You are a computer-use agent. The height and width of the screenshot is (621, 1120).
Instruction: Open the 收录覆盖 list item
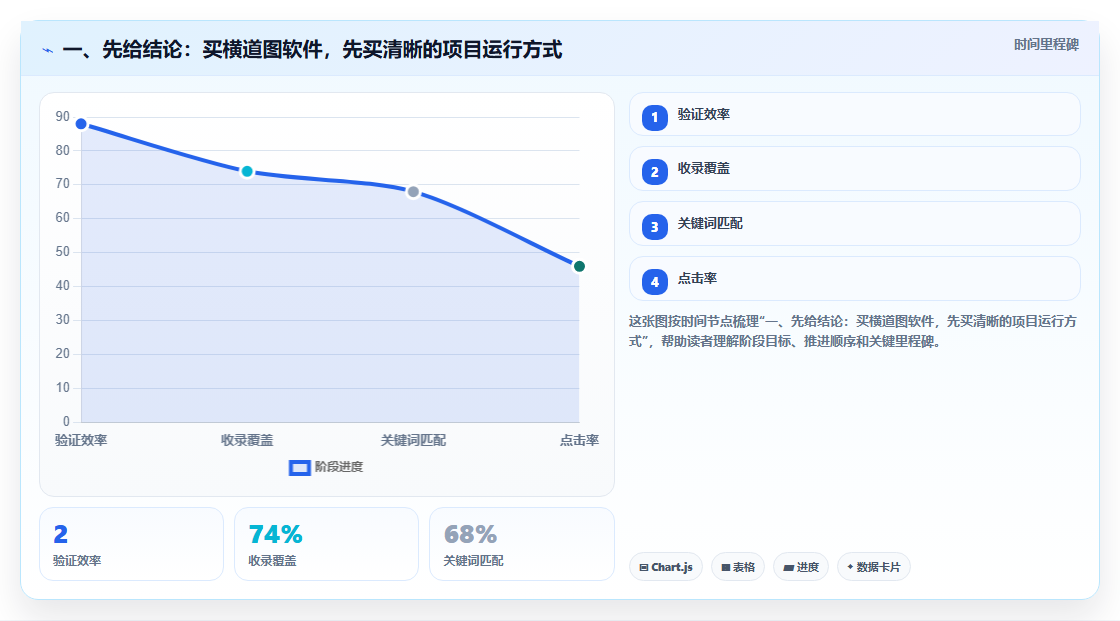pyautogui.click(x=854, y=169)
